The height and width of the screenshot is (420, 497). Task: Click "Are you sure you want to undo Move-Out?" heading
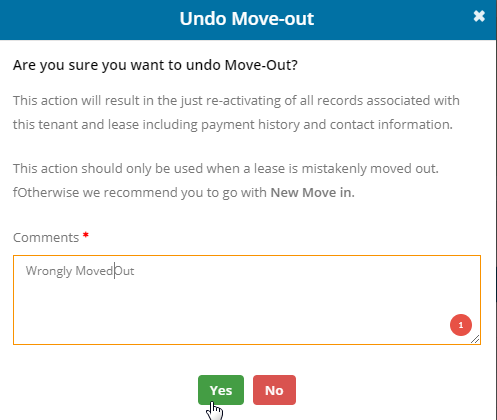coord(155,65)
